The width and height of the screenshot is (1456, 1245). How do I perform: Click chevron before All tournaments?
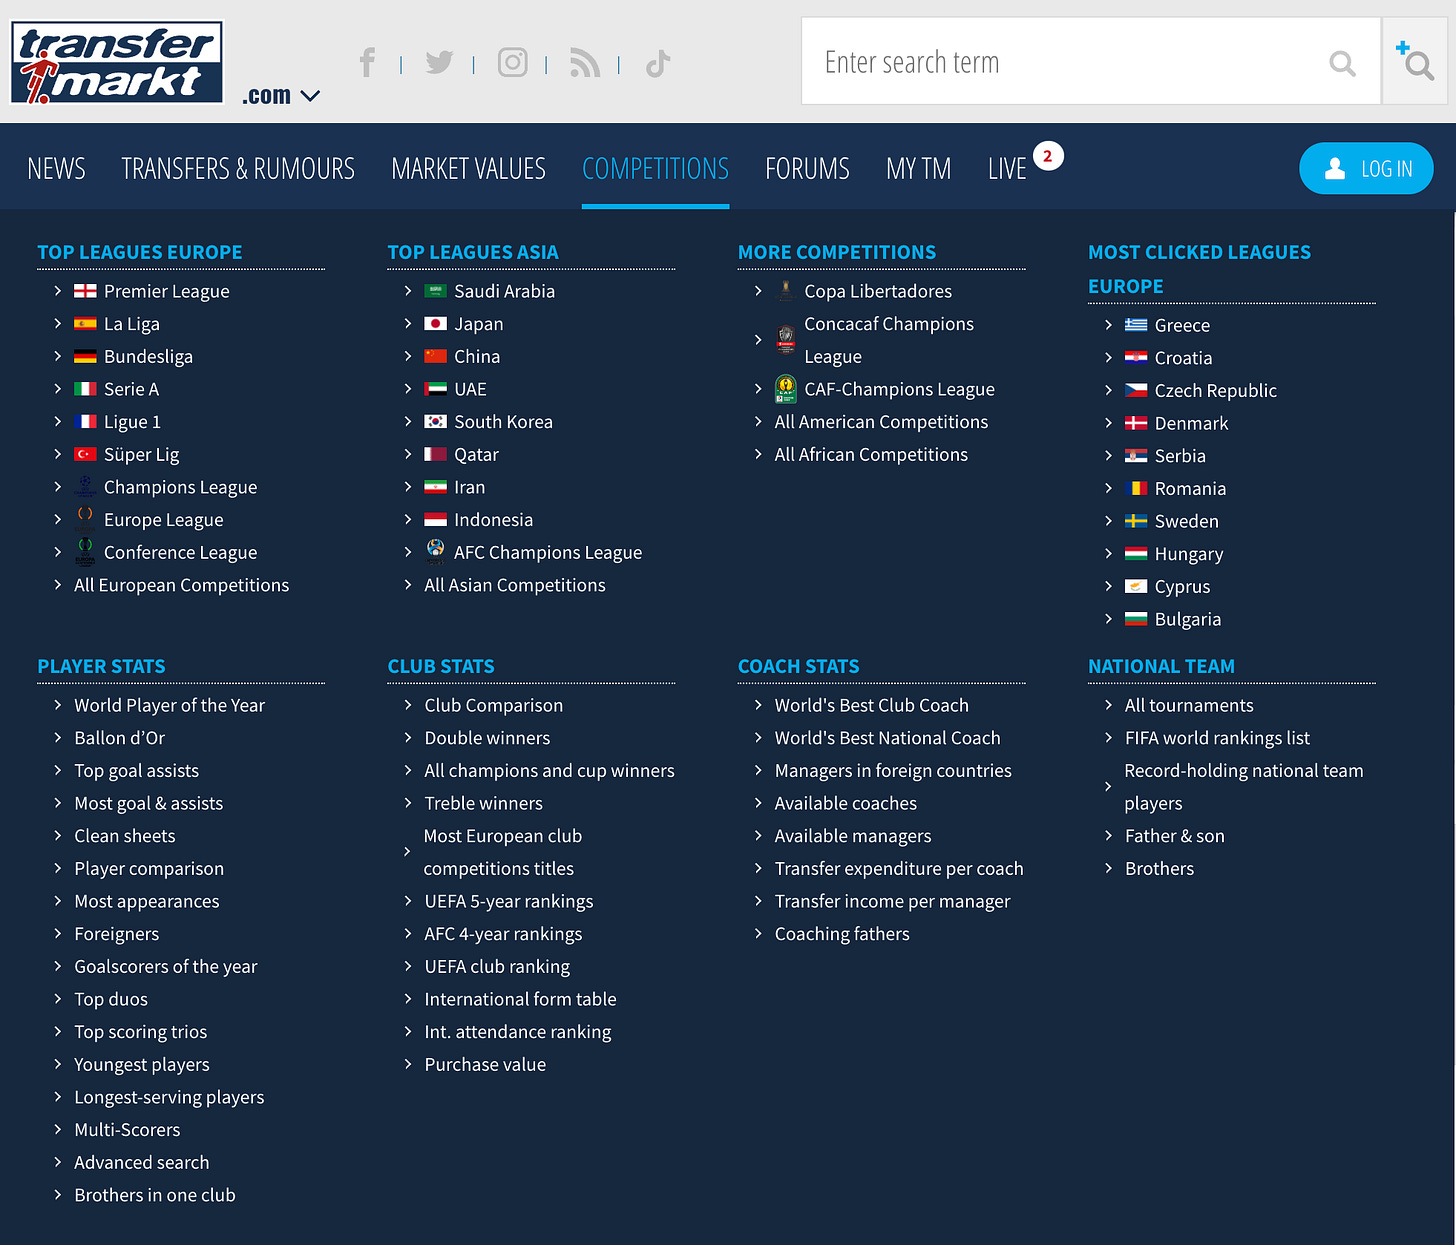[1107, 705]
